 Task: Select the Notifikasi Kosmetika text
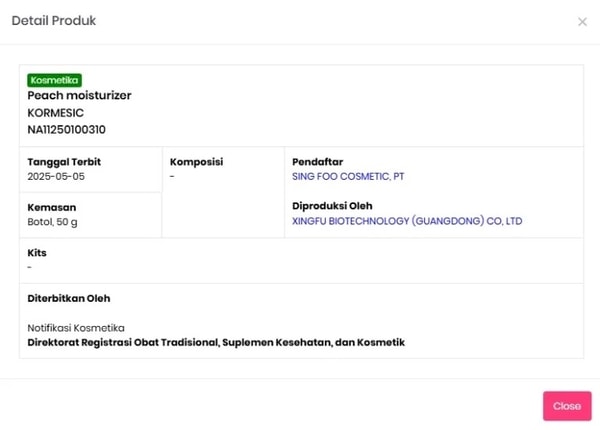[x=76, y=328]
